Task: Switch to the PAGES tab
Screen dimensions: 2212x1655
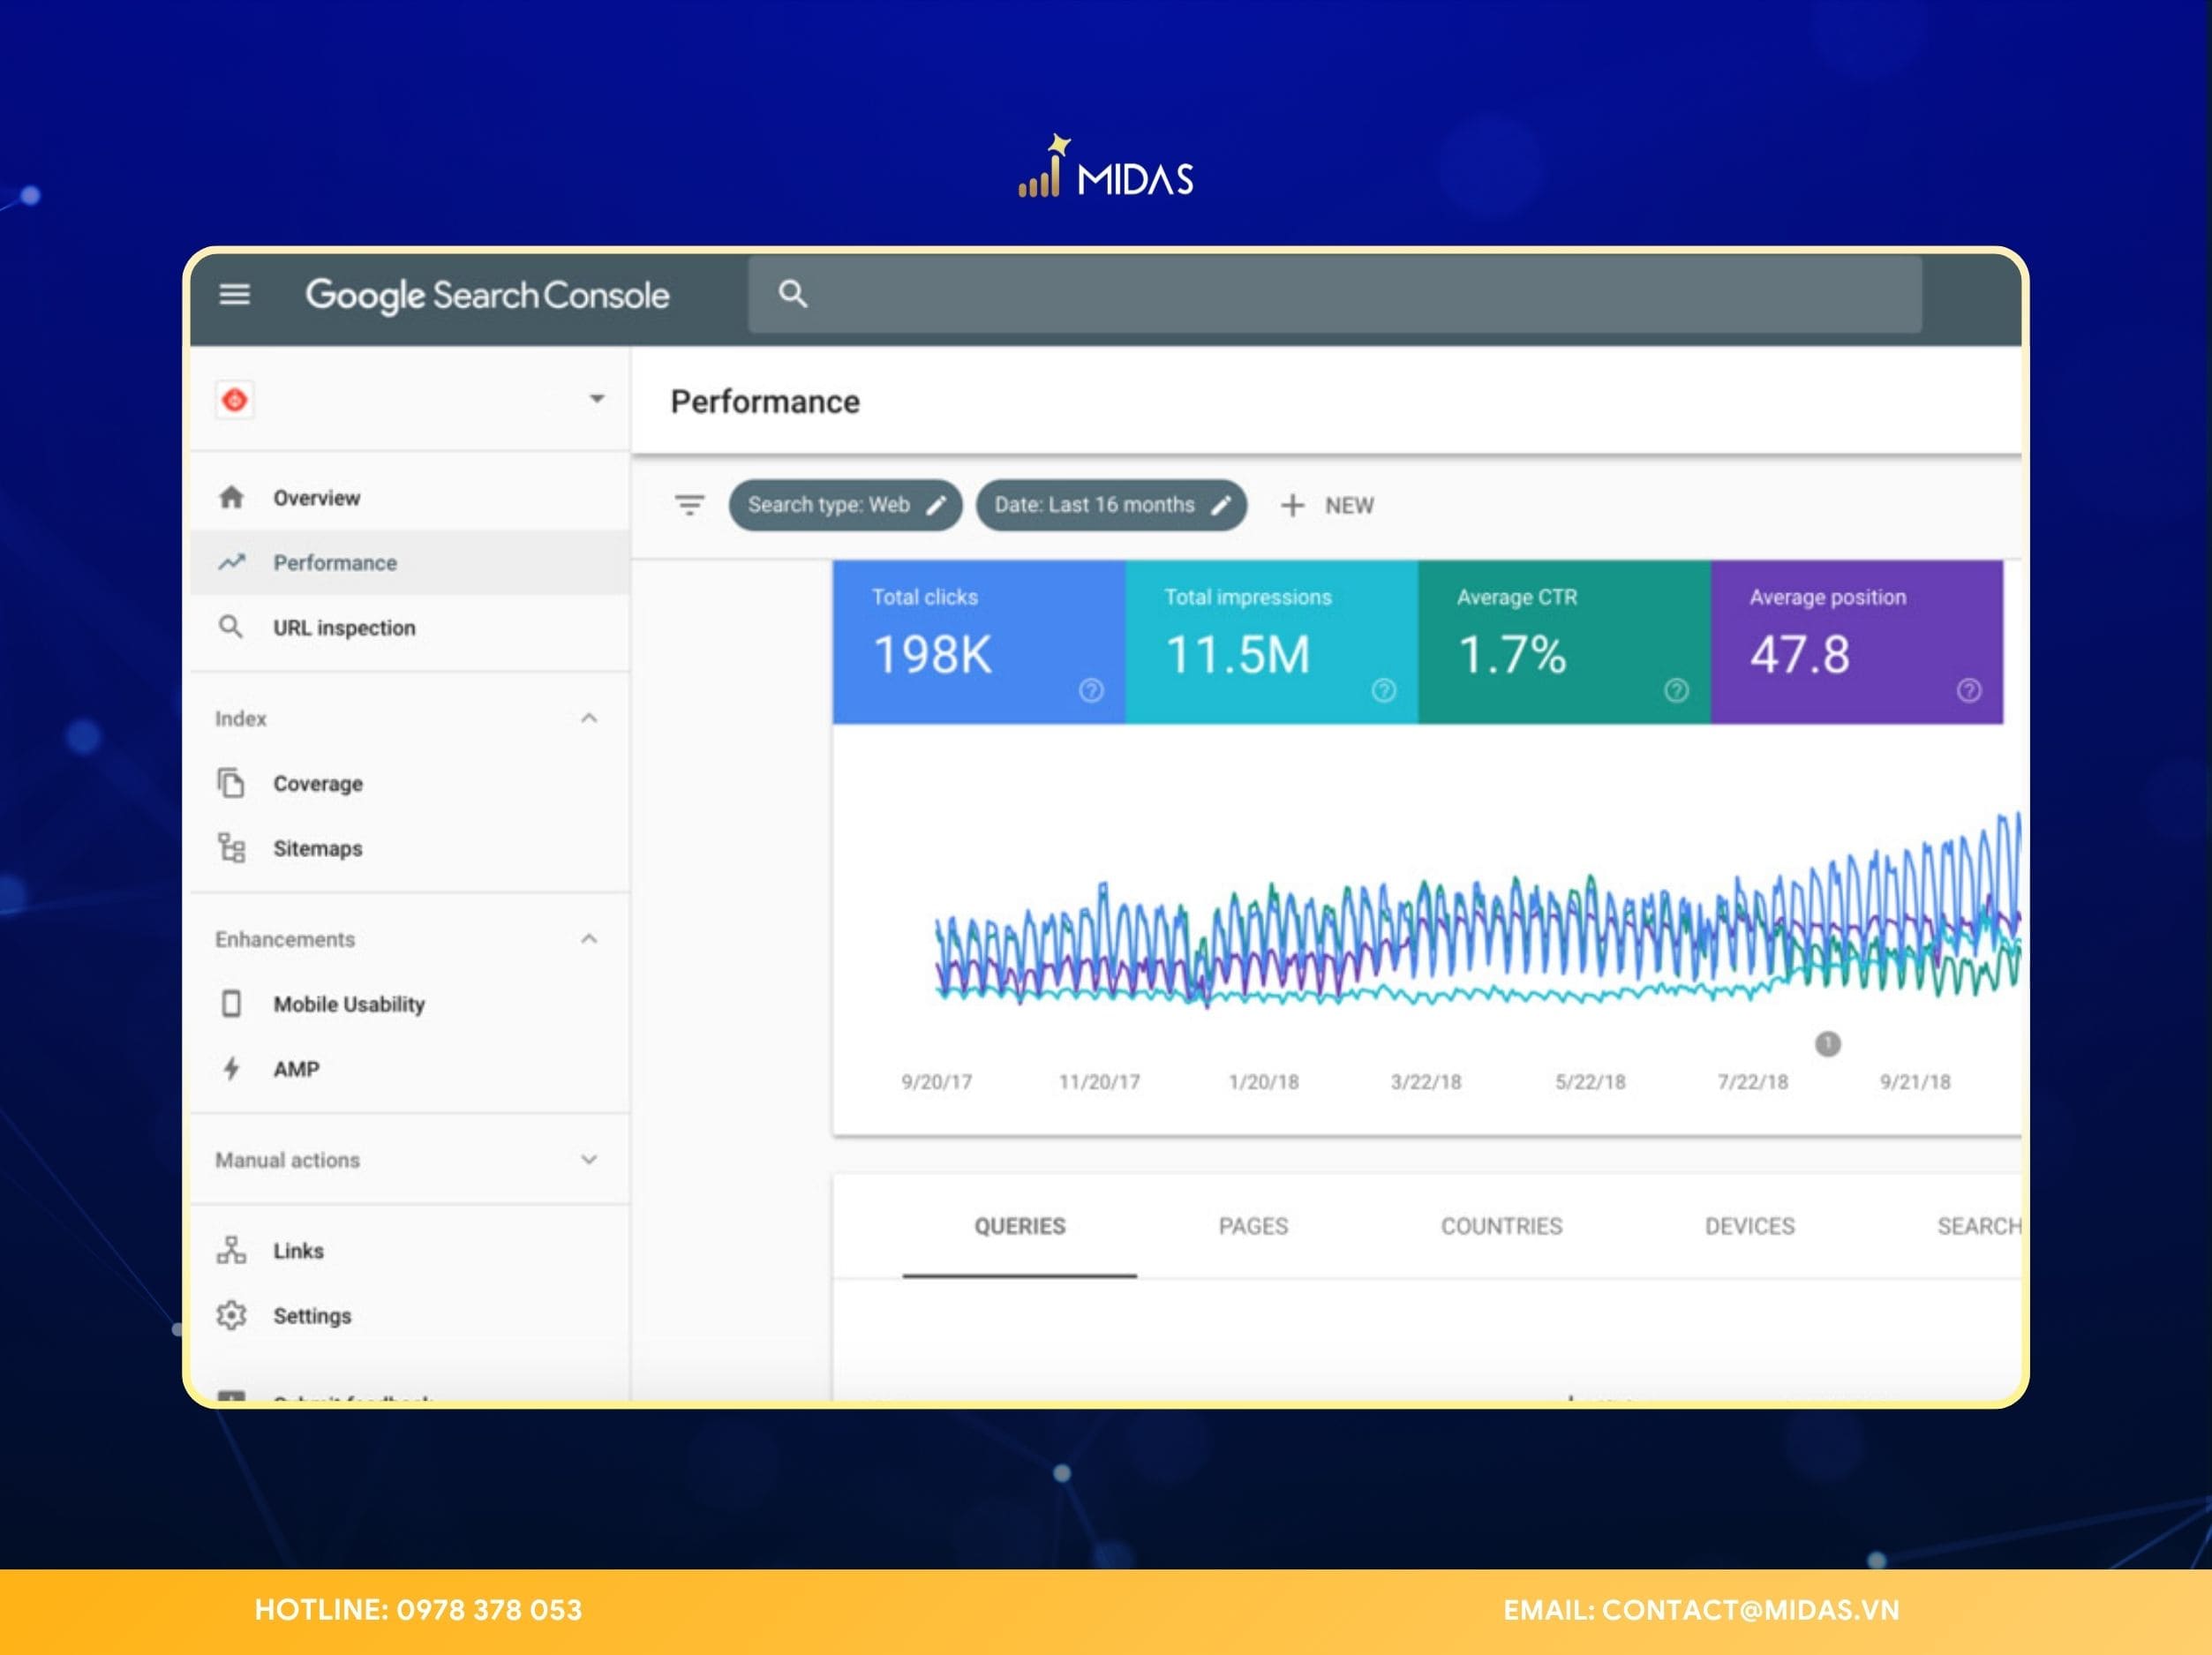Action: tap(1253, 1226)
